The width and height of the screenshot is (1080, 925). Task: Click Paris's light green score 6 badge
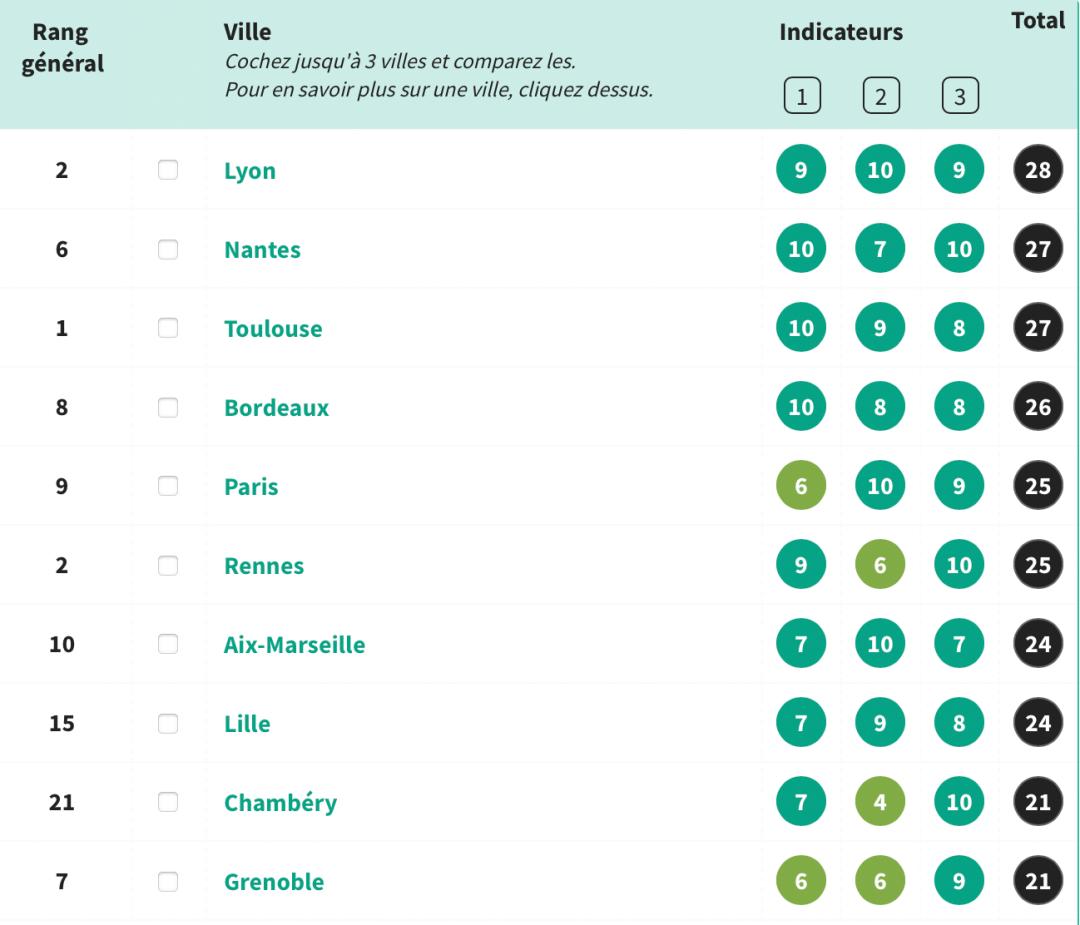pyautogui.click(x=801, y=488)
